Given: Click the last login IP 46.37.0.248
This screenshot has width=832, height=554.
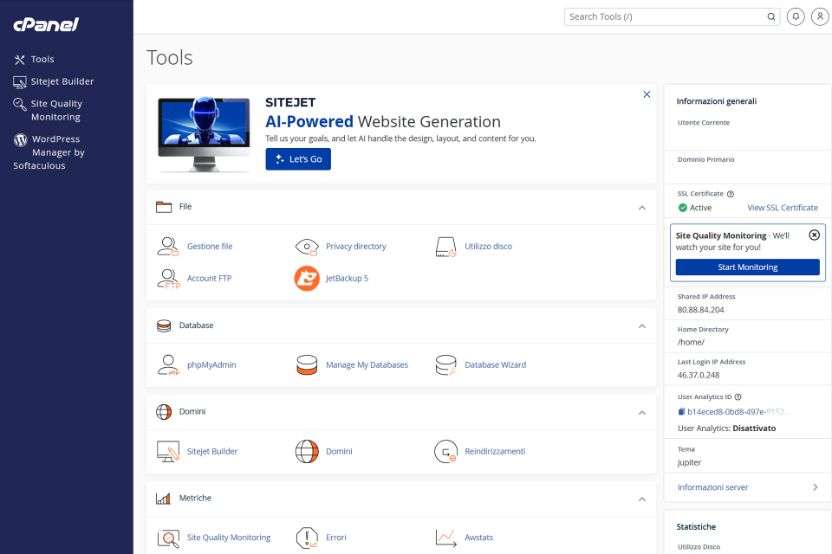Looking at the screenshot, I should (x=698, y=375).
